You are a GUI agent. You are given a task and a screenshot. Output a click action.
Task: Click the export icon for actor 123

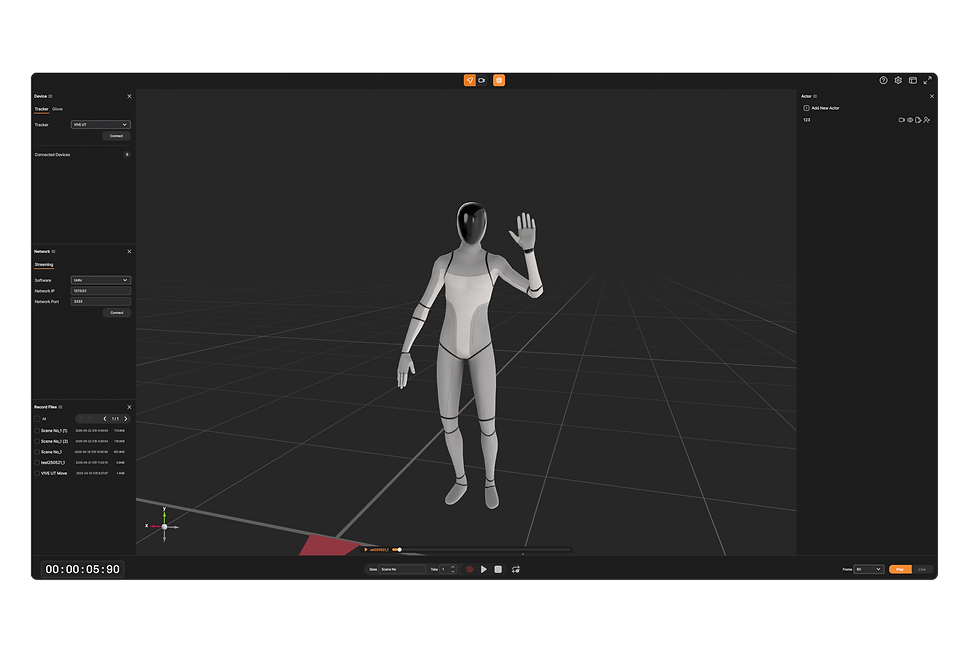pos(918,120)
